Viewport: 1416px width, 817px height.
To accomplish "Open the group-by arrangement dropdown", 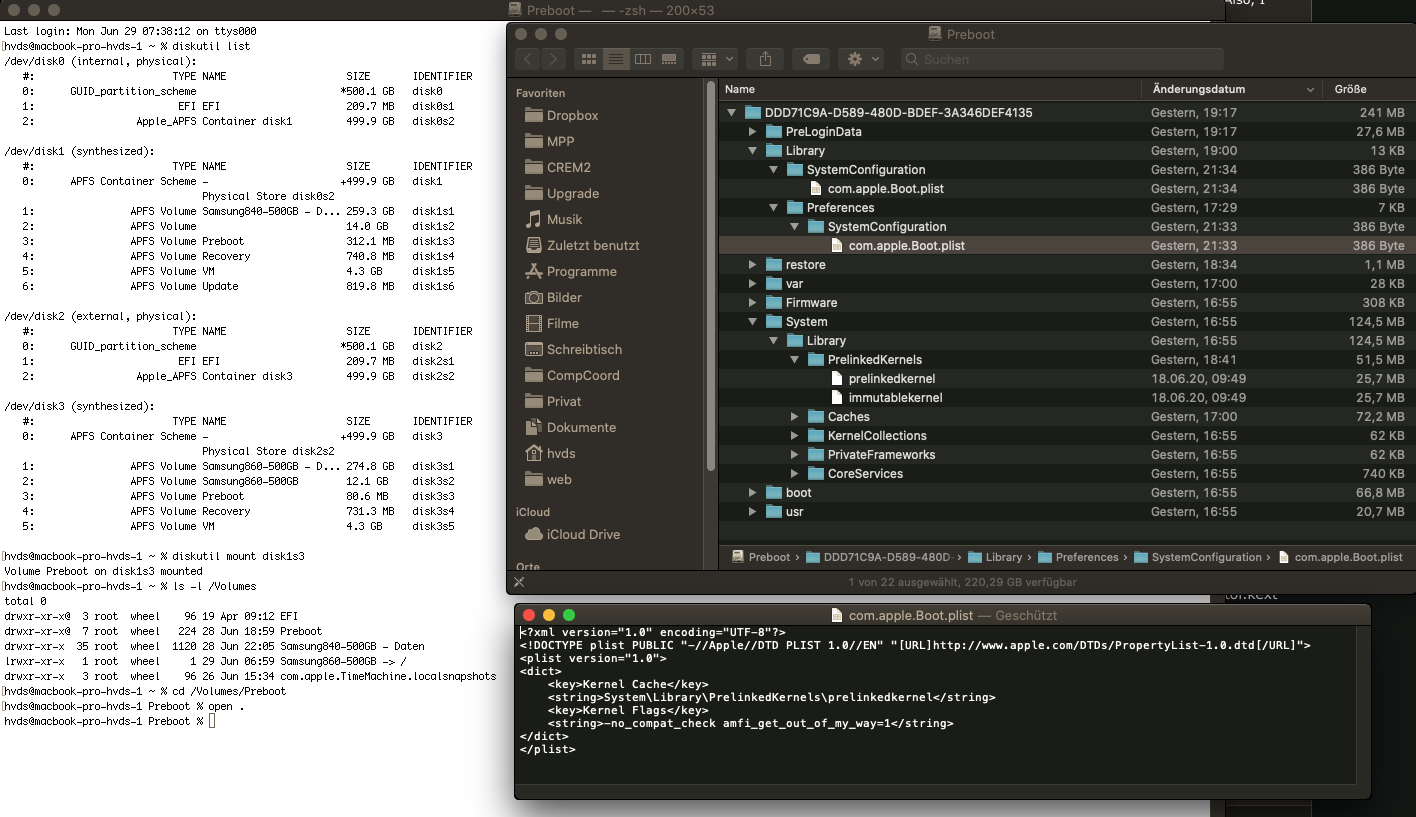I will tap(715, 59).
